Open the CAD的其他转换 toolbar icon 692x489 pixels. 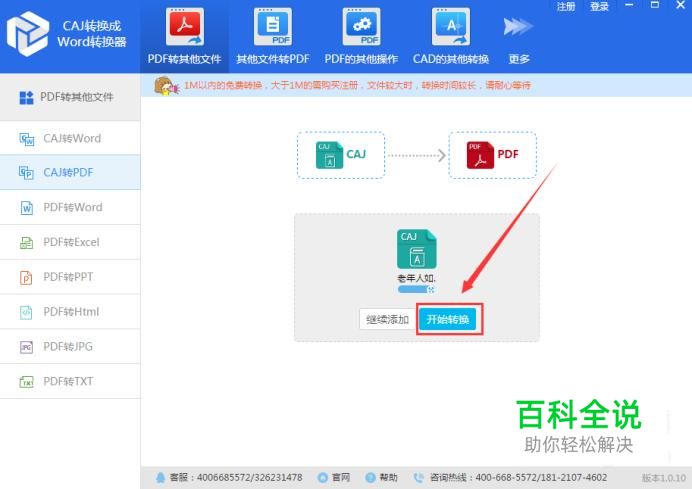tap(451, 27)
